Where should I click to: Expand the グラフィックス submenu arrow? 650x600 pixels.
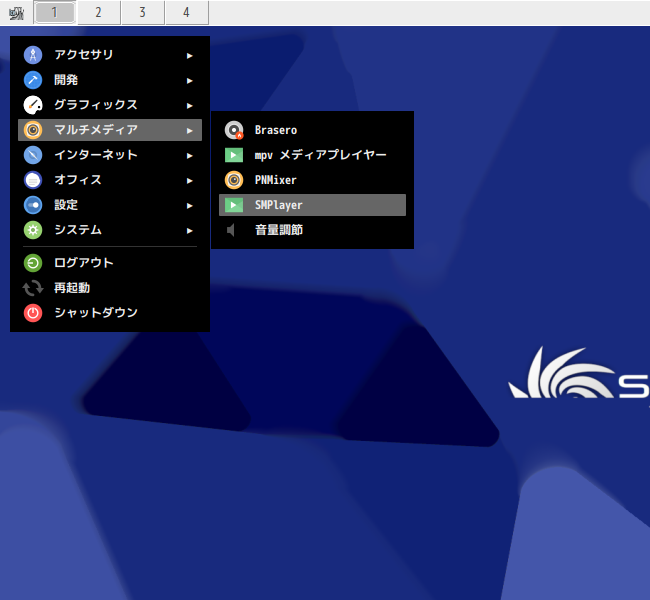(189, 106)
